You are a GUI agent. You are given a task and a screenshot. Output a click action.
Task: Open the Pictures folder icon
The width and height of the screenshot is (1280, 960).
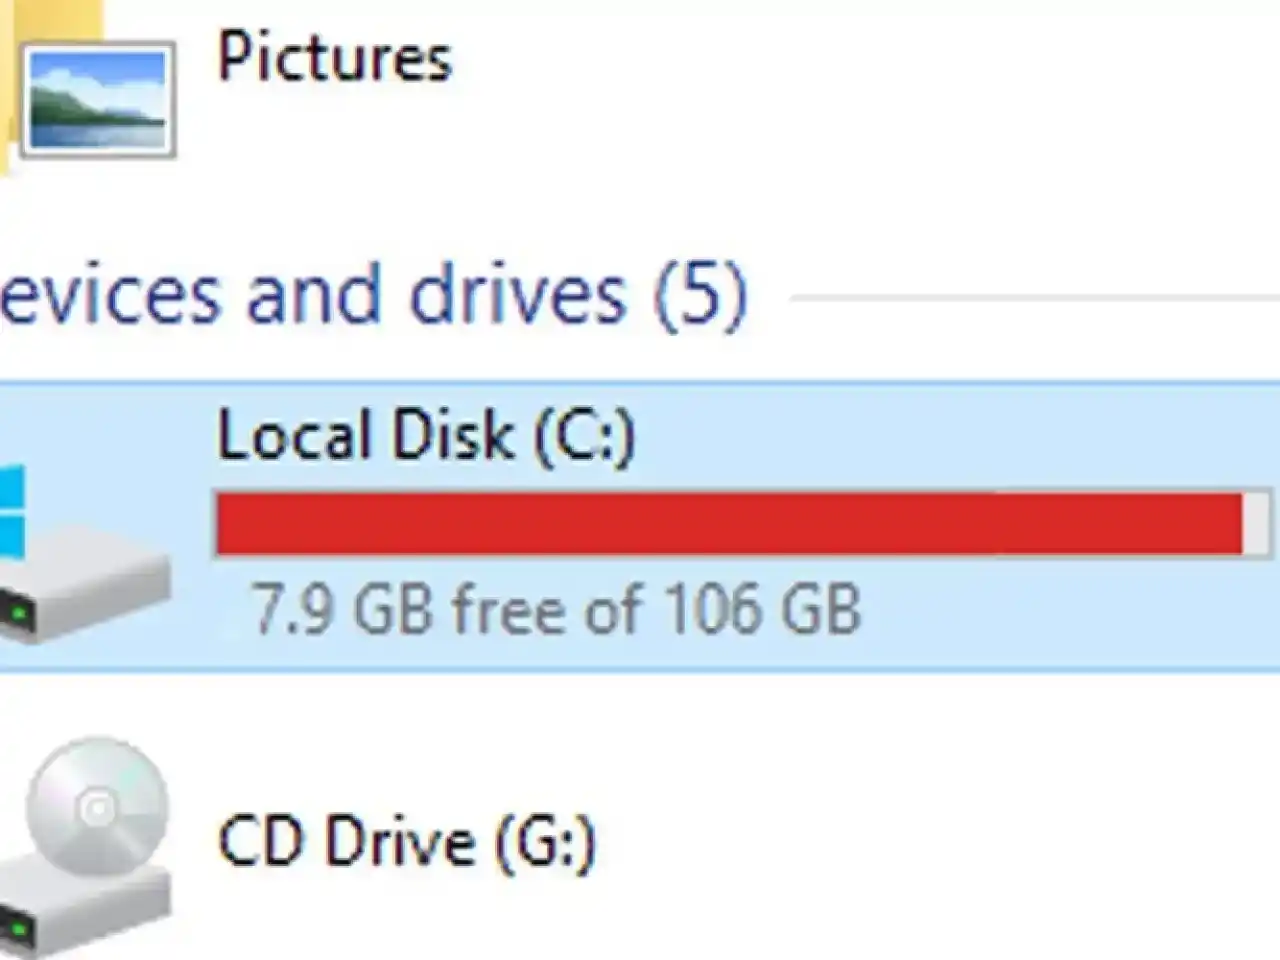[x=95, y=98]
